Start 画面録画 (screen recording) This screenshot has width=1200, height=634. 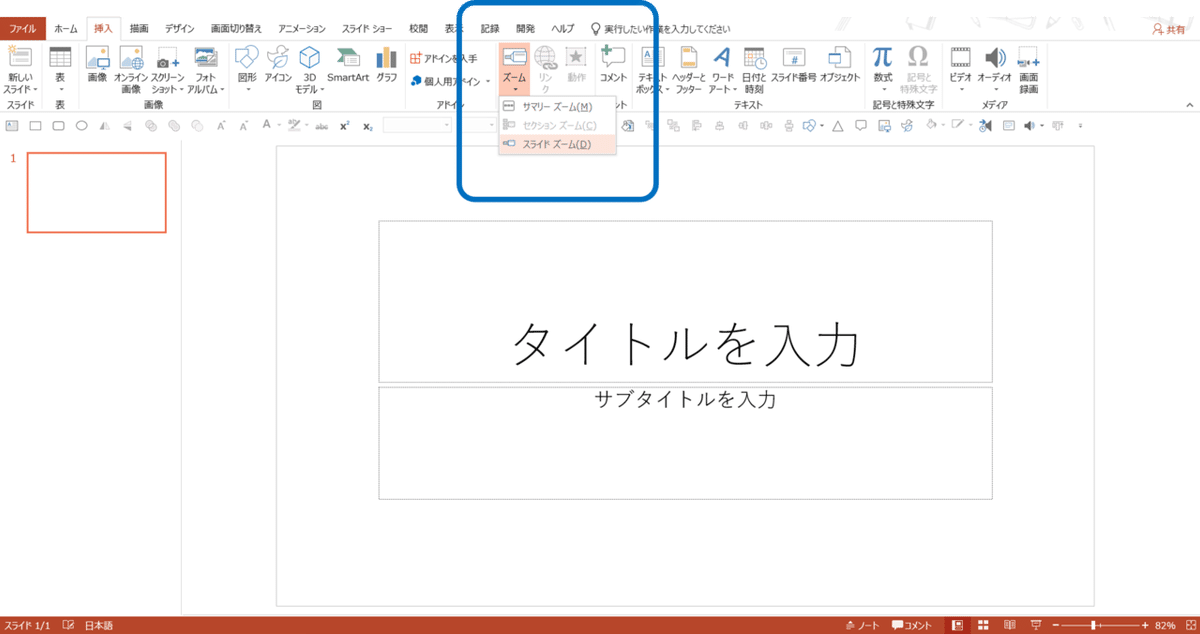click(1030, 70)
